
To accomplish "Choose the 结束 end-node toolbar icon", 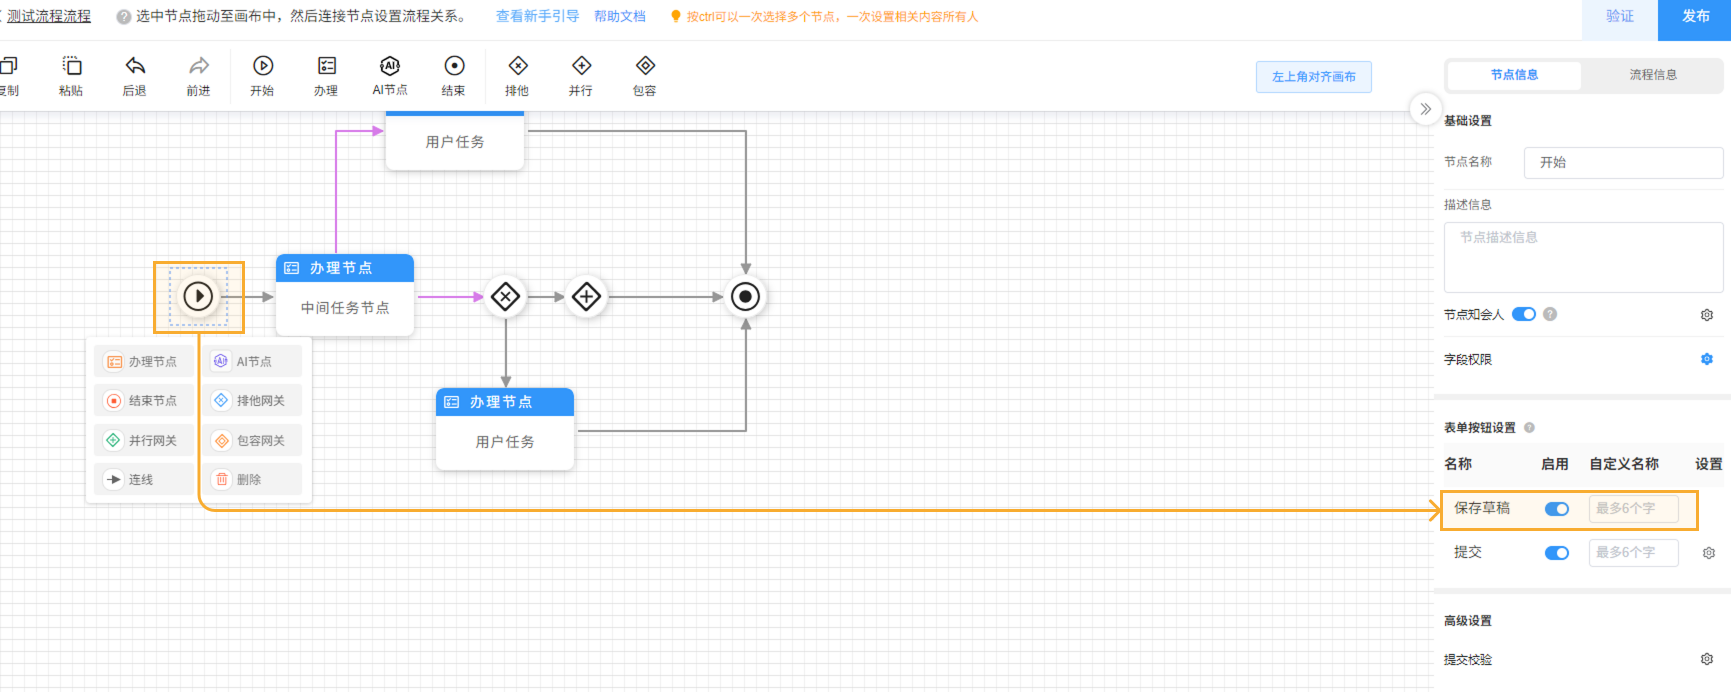I will click(x=454, y=66).
